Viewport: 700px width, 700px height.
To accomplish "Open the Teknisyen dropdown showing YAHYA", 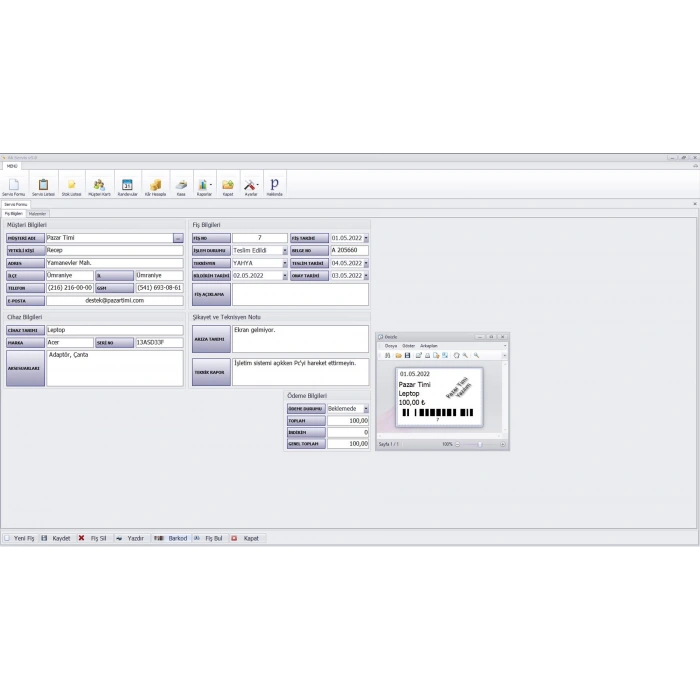I will (284, 263).
